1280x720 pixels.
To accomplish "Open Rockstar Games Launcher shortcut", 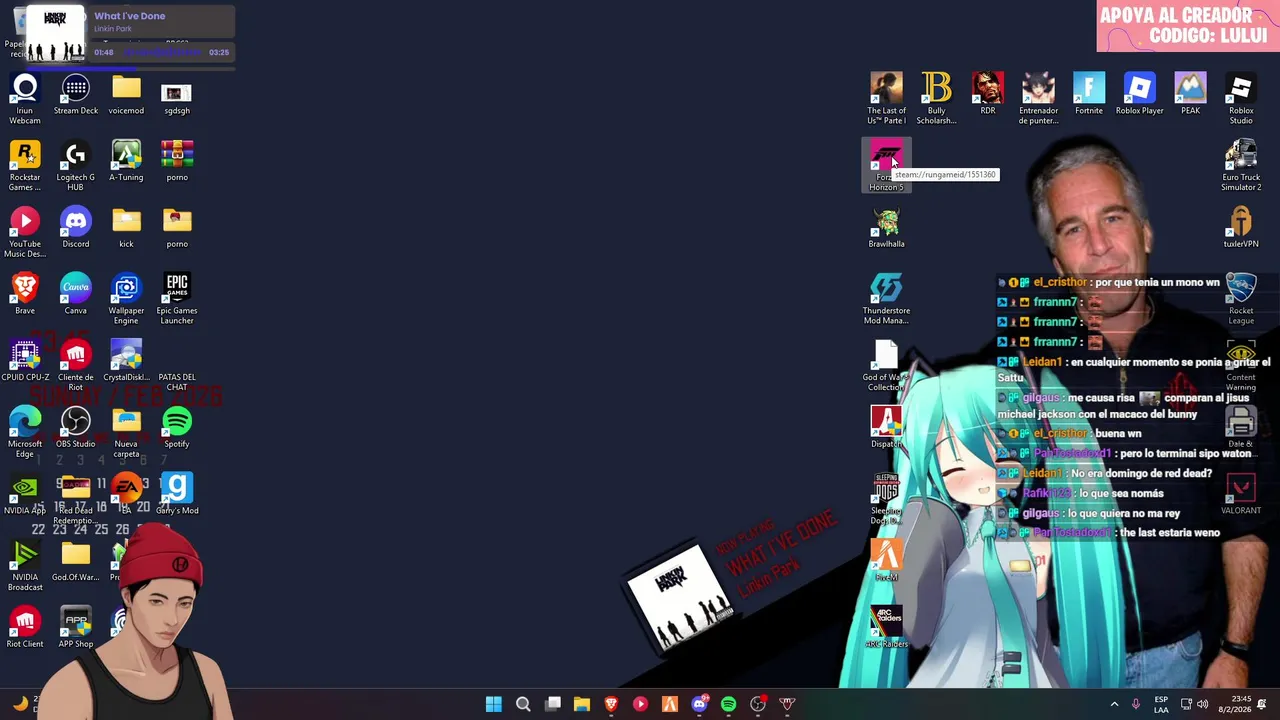I will coord(25,165).
